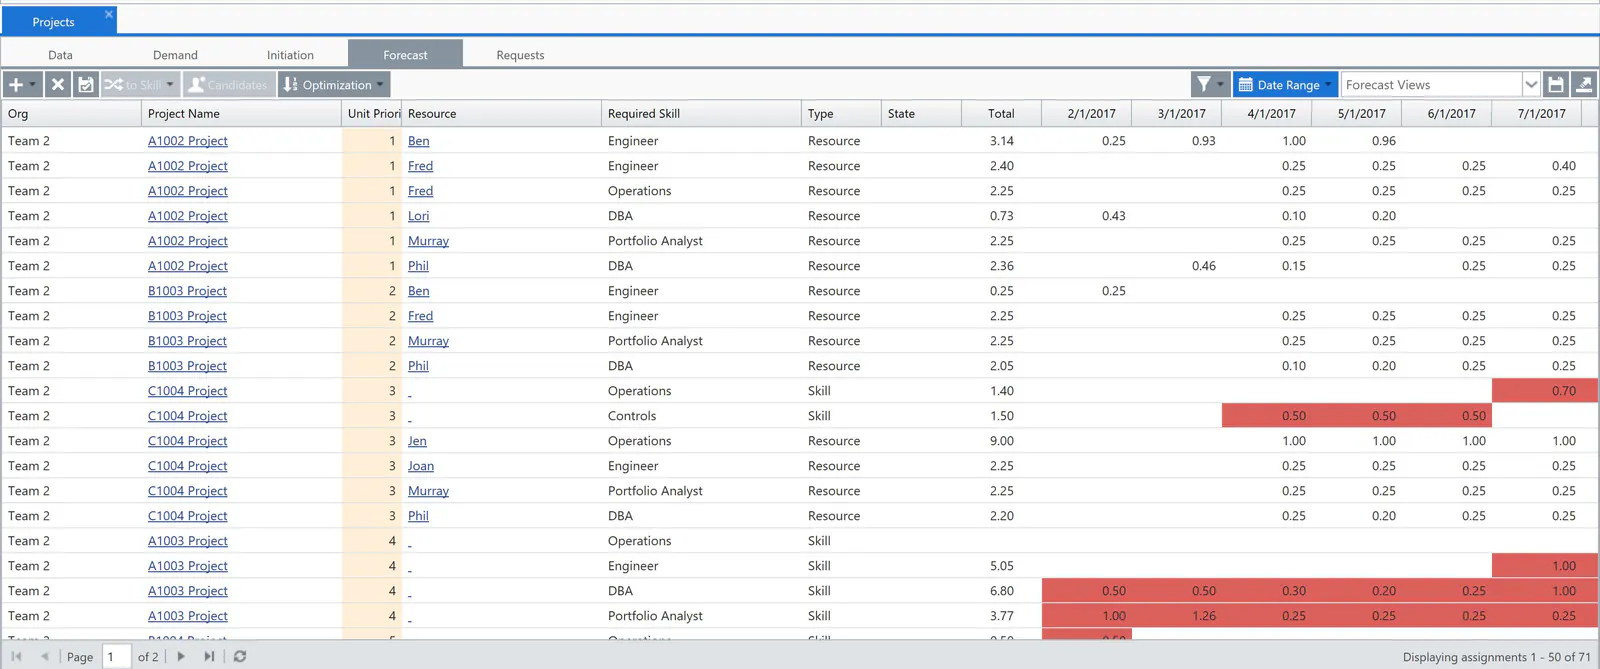
Task: Open A1003 Project link in the Portfolio Analyst row
Action: pos(188,616)
